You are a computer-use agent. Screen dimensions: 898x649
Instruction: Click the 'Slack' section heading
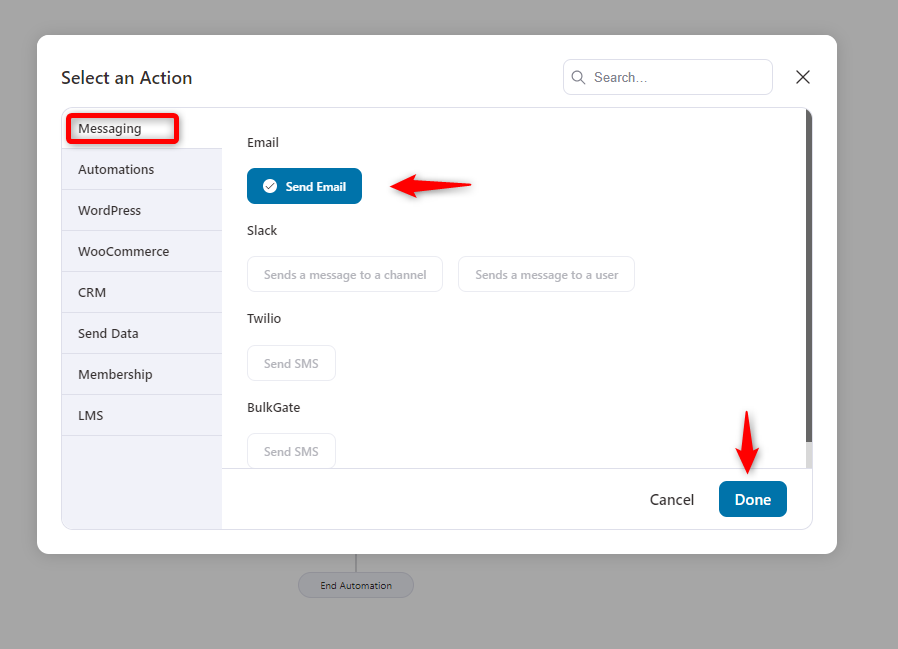[x=262, y=230]
